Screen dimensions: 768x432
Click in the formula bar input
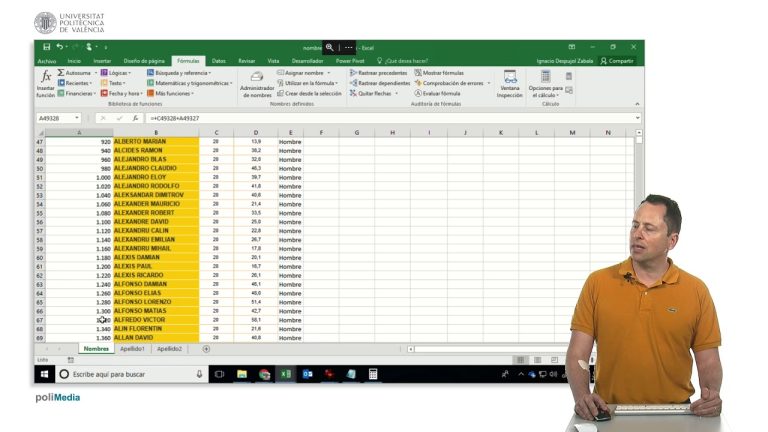380,118
